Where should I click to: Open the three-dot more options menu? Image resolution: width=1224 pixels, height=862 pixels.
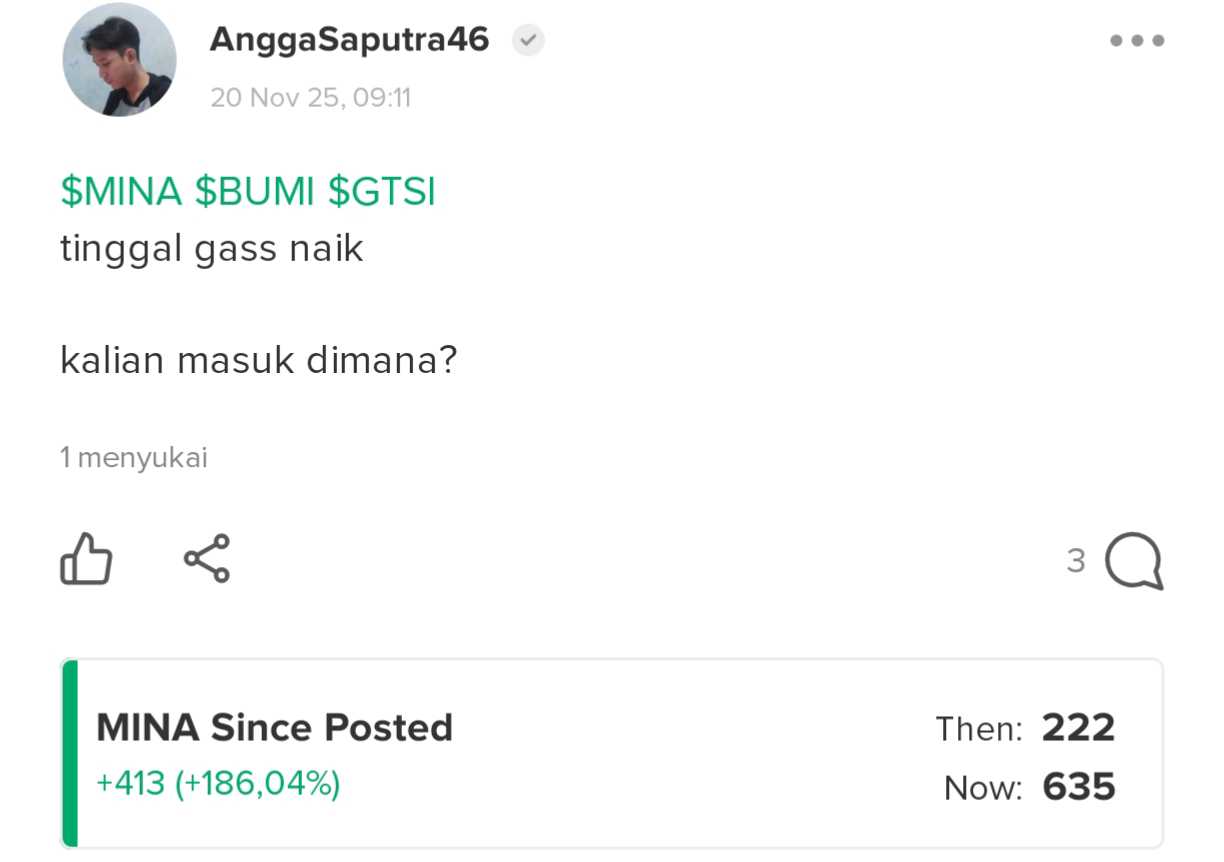tap(1137, 41)
